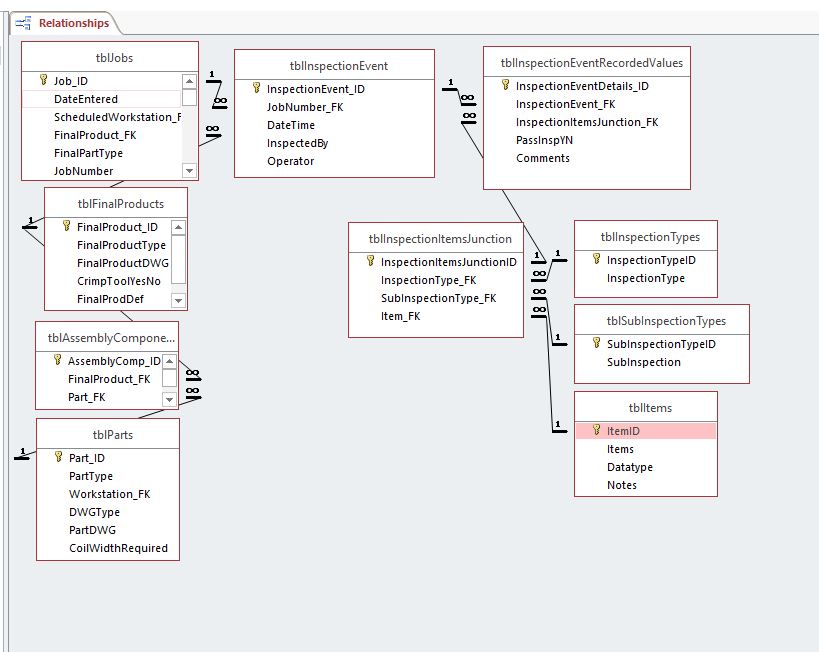
Task: Select the Comments field
Action: 543,158
